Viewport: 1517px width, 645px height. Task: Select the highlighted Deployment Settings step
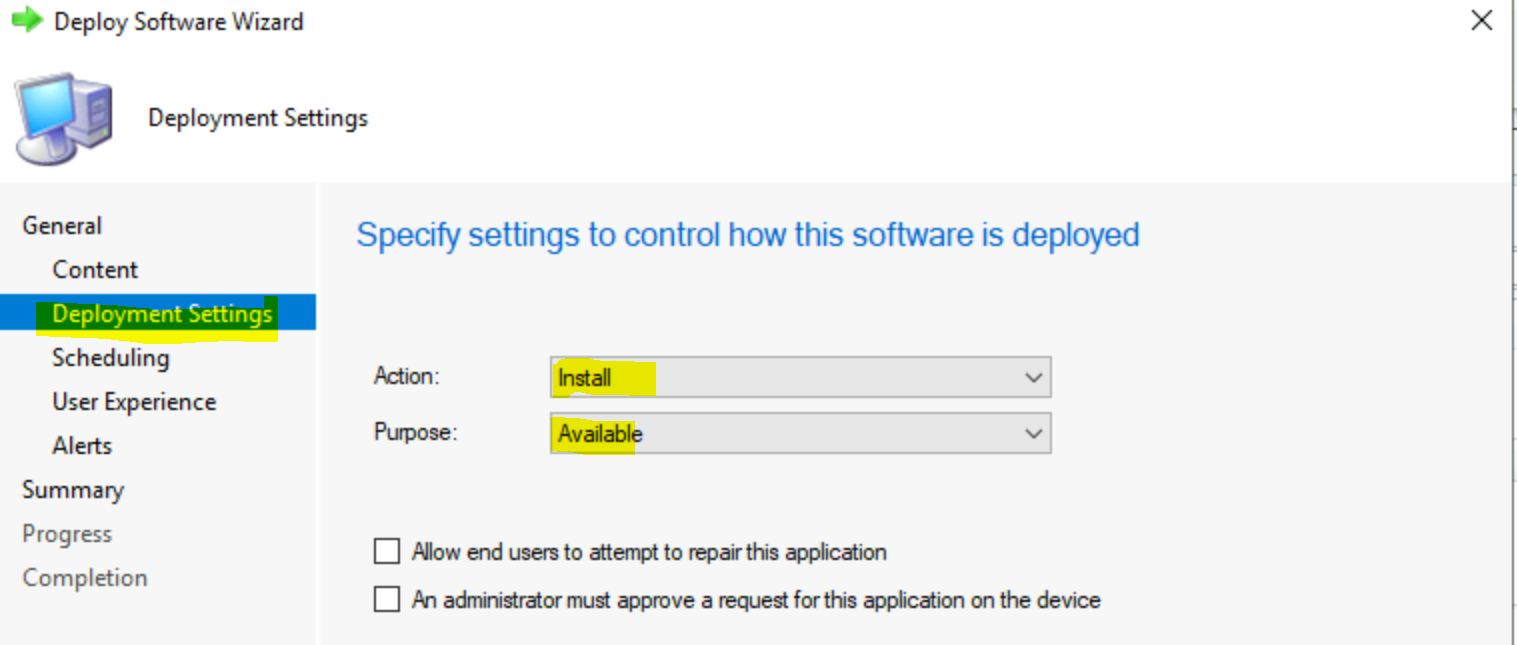coord(161,312)
